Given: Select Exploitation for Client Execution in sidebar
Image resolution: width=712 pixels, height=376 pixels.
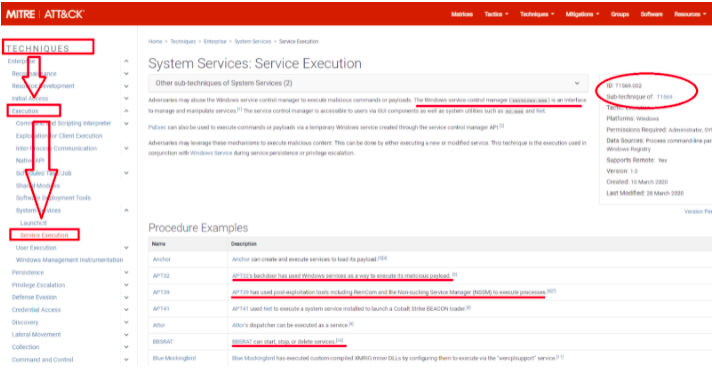Looking at the screenshot, I should click(x=59, y=136).
